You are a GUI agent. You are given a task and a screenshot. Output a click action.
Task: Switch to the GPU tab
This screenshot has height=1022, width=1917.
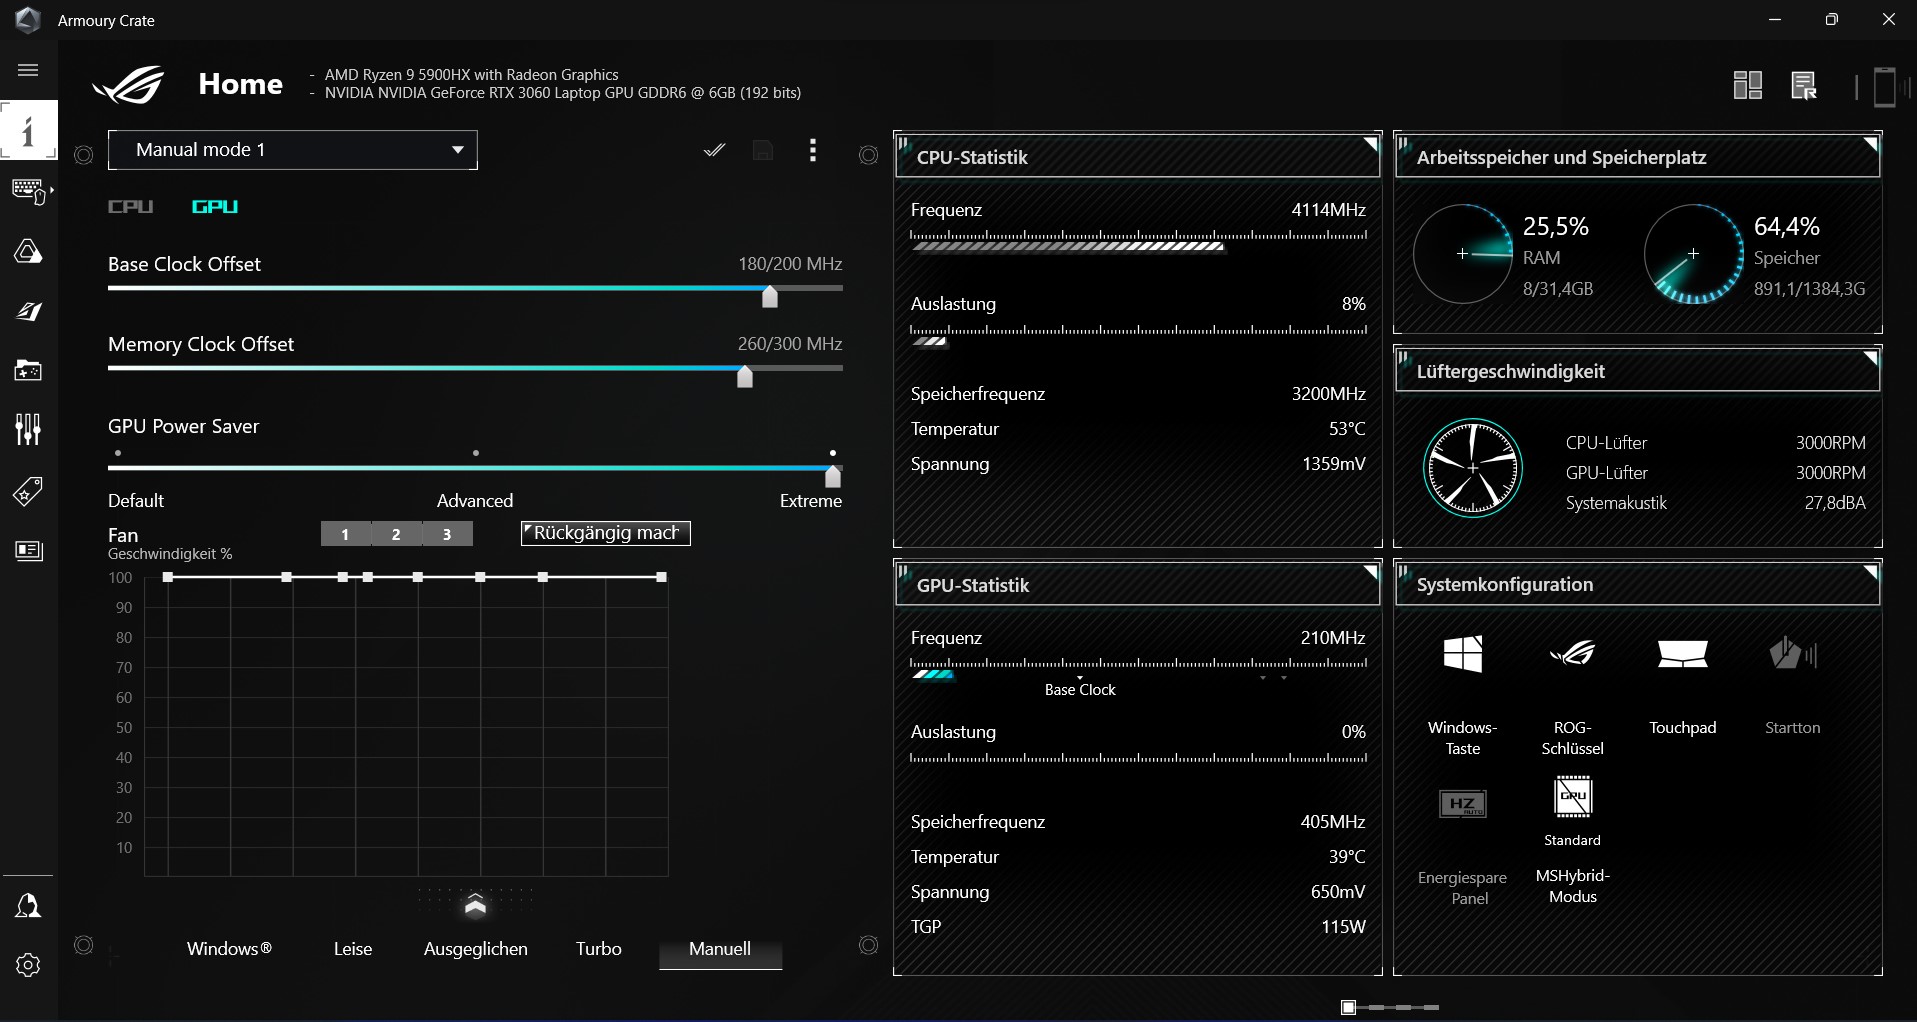[215, 207]
